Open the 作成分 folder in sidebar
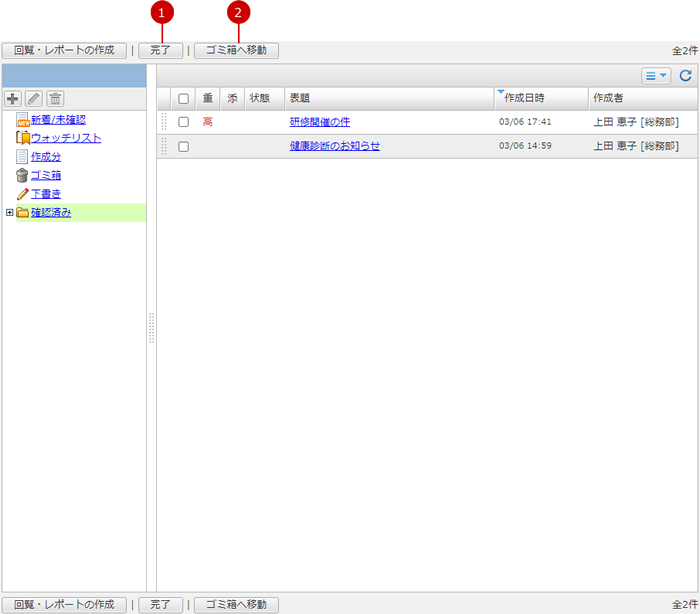The image size is (700, 614). point(46,156)
